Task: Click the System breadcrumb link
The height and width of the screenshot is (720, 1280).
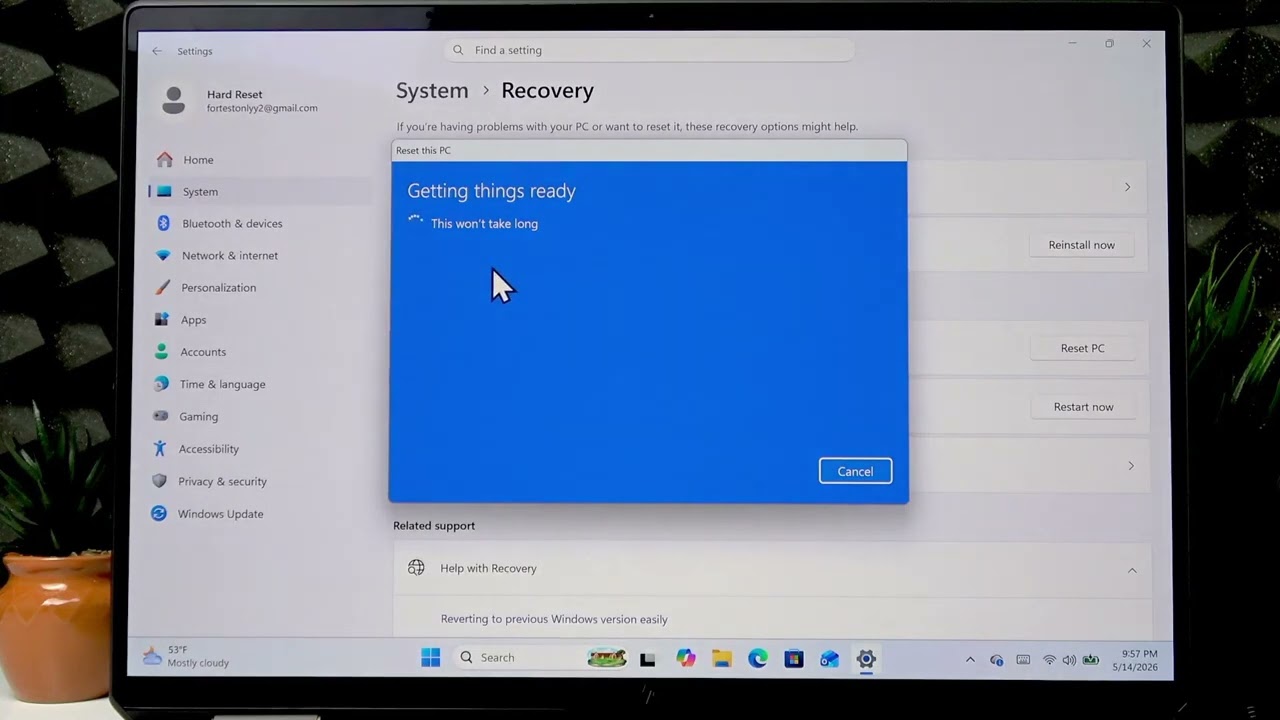Action: [432, 90]
